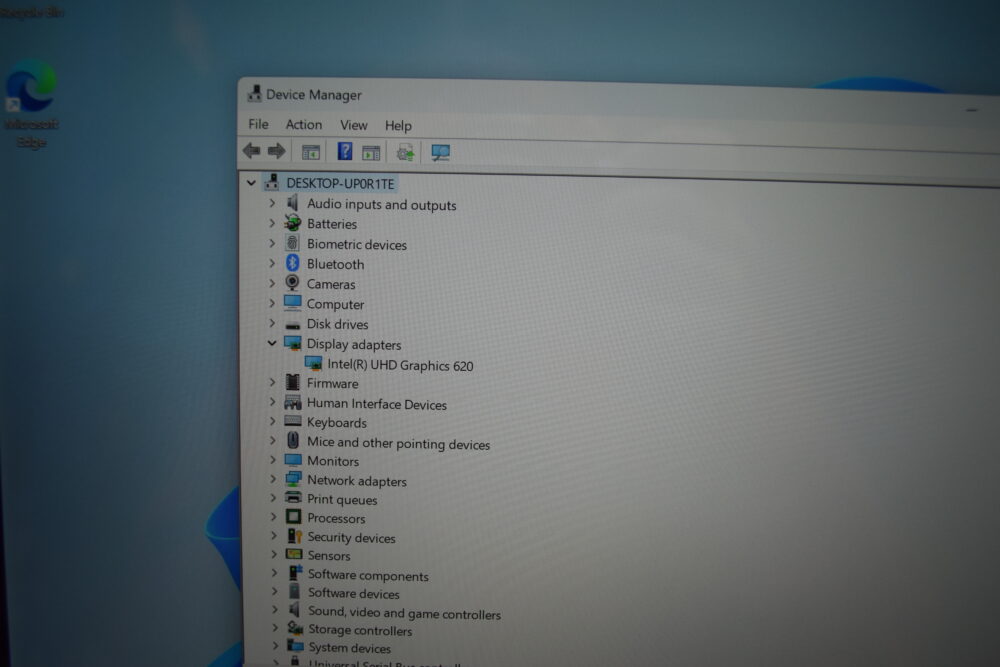Select the Storage controllers label
This screenshot has height=667, width=1000.
[360, 631]
